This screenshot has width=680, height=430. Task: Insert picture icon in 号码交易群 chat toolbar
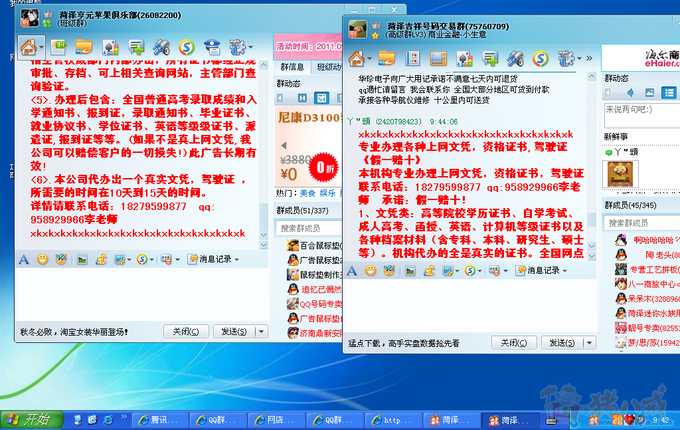click(410, 271)
